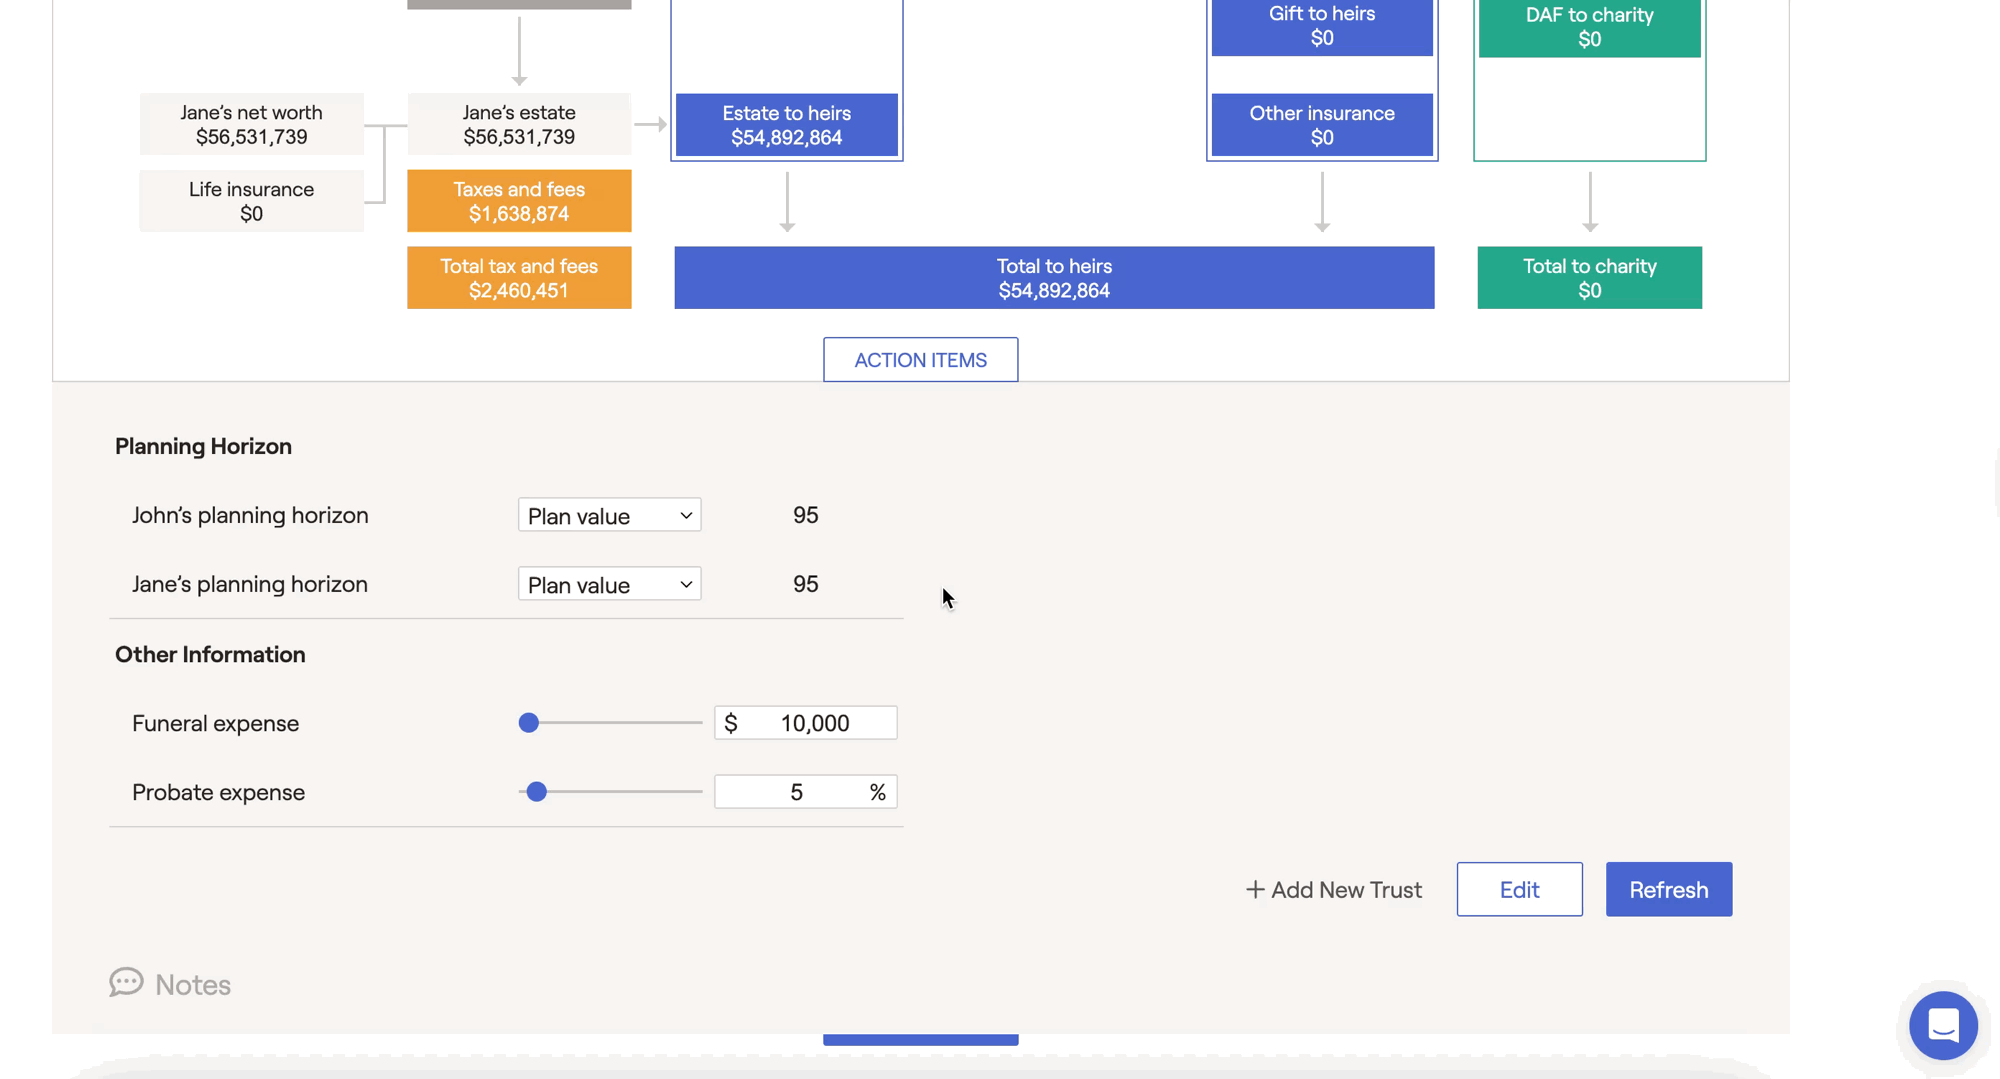The height and width of the screenshot is (1079, 2000).
Task: Select the Estate to heirs box
Action: (786, 125)
